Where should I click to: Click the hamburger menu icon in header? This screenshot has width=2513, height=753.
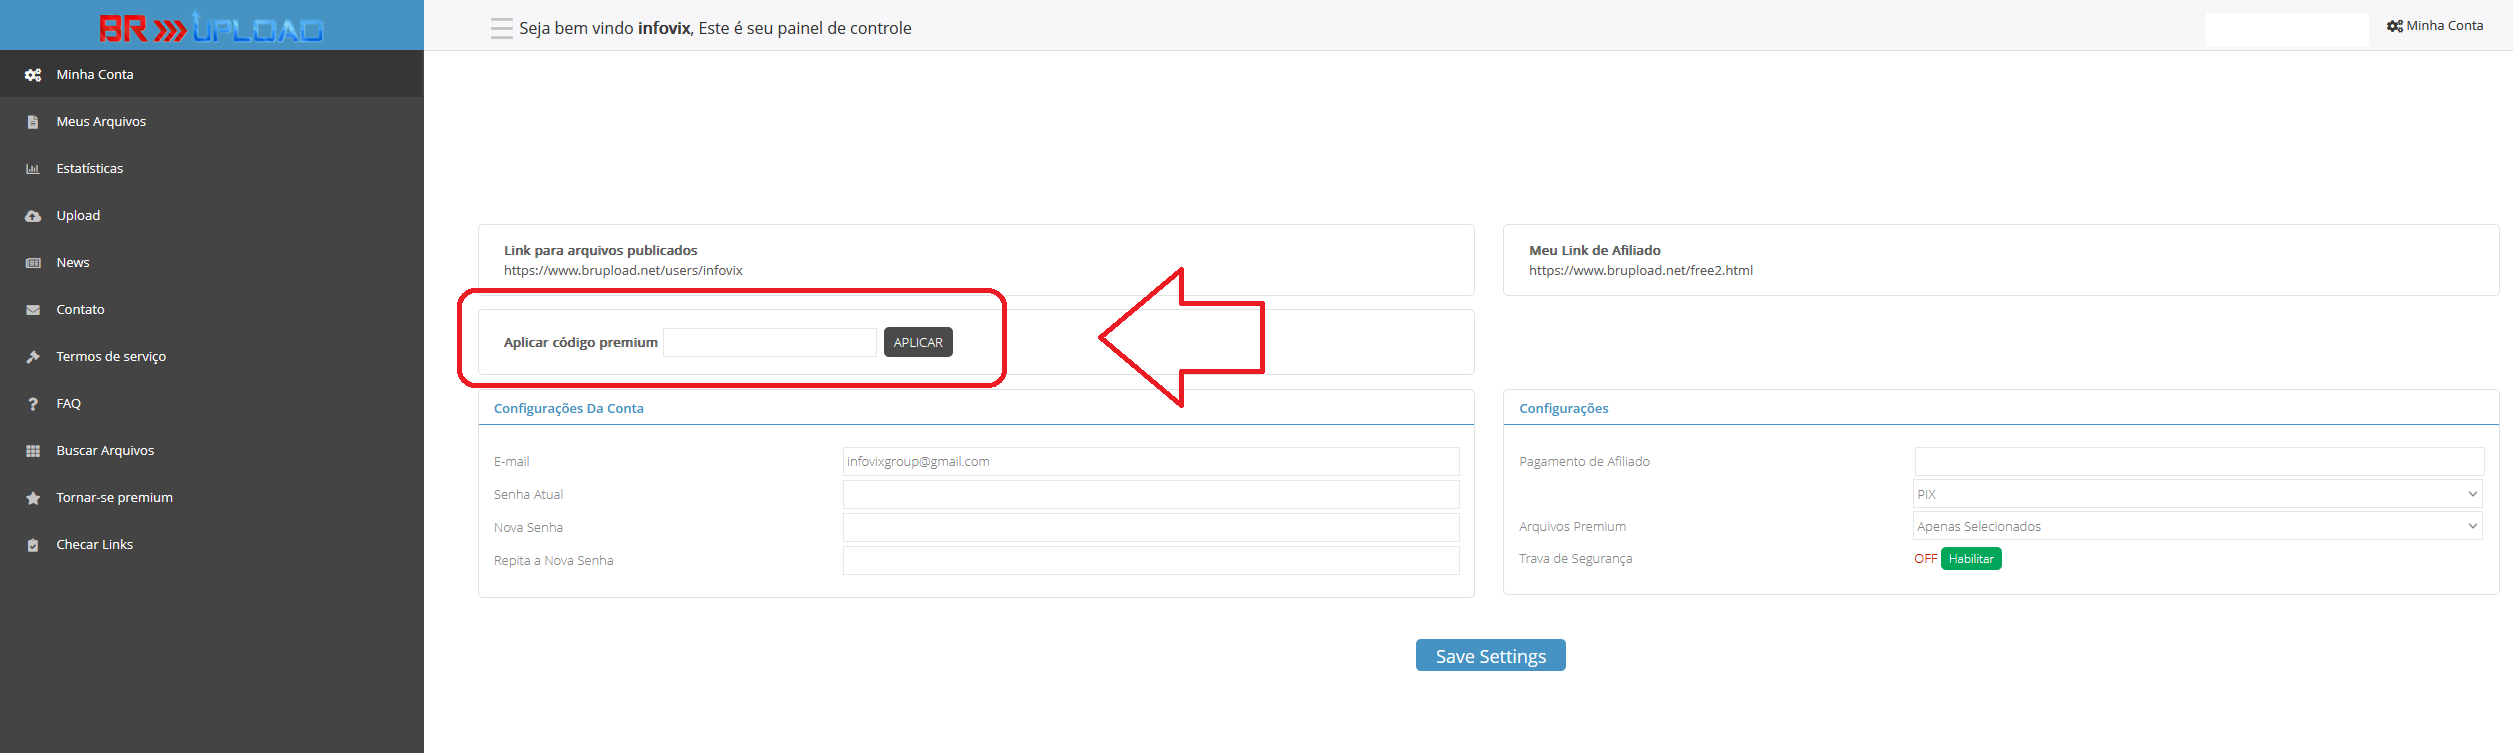point(501,29)
